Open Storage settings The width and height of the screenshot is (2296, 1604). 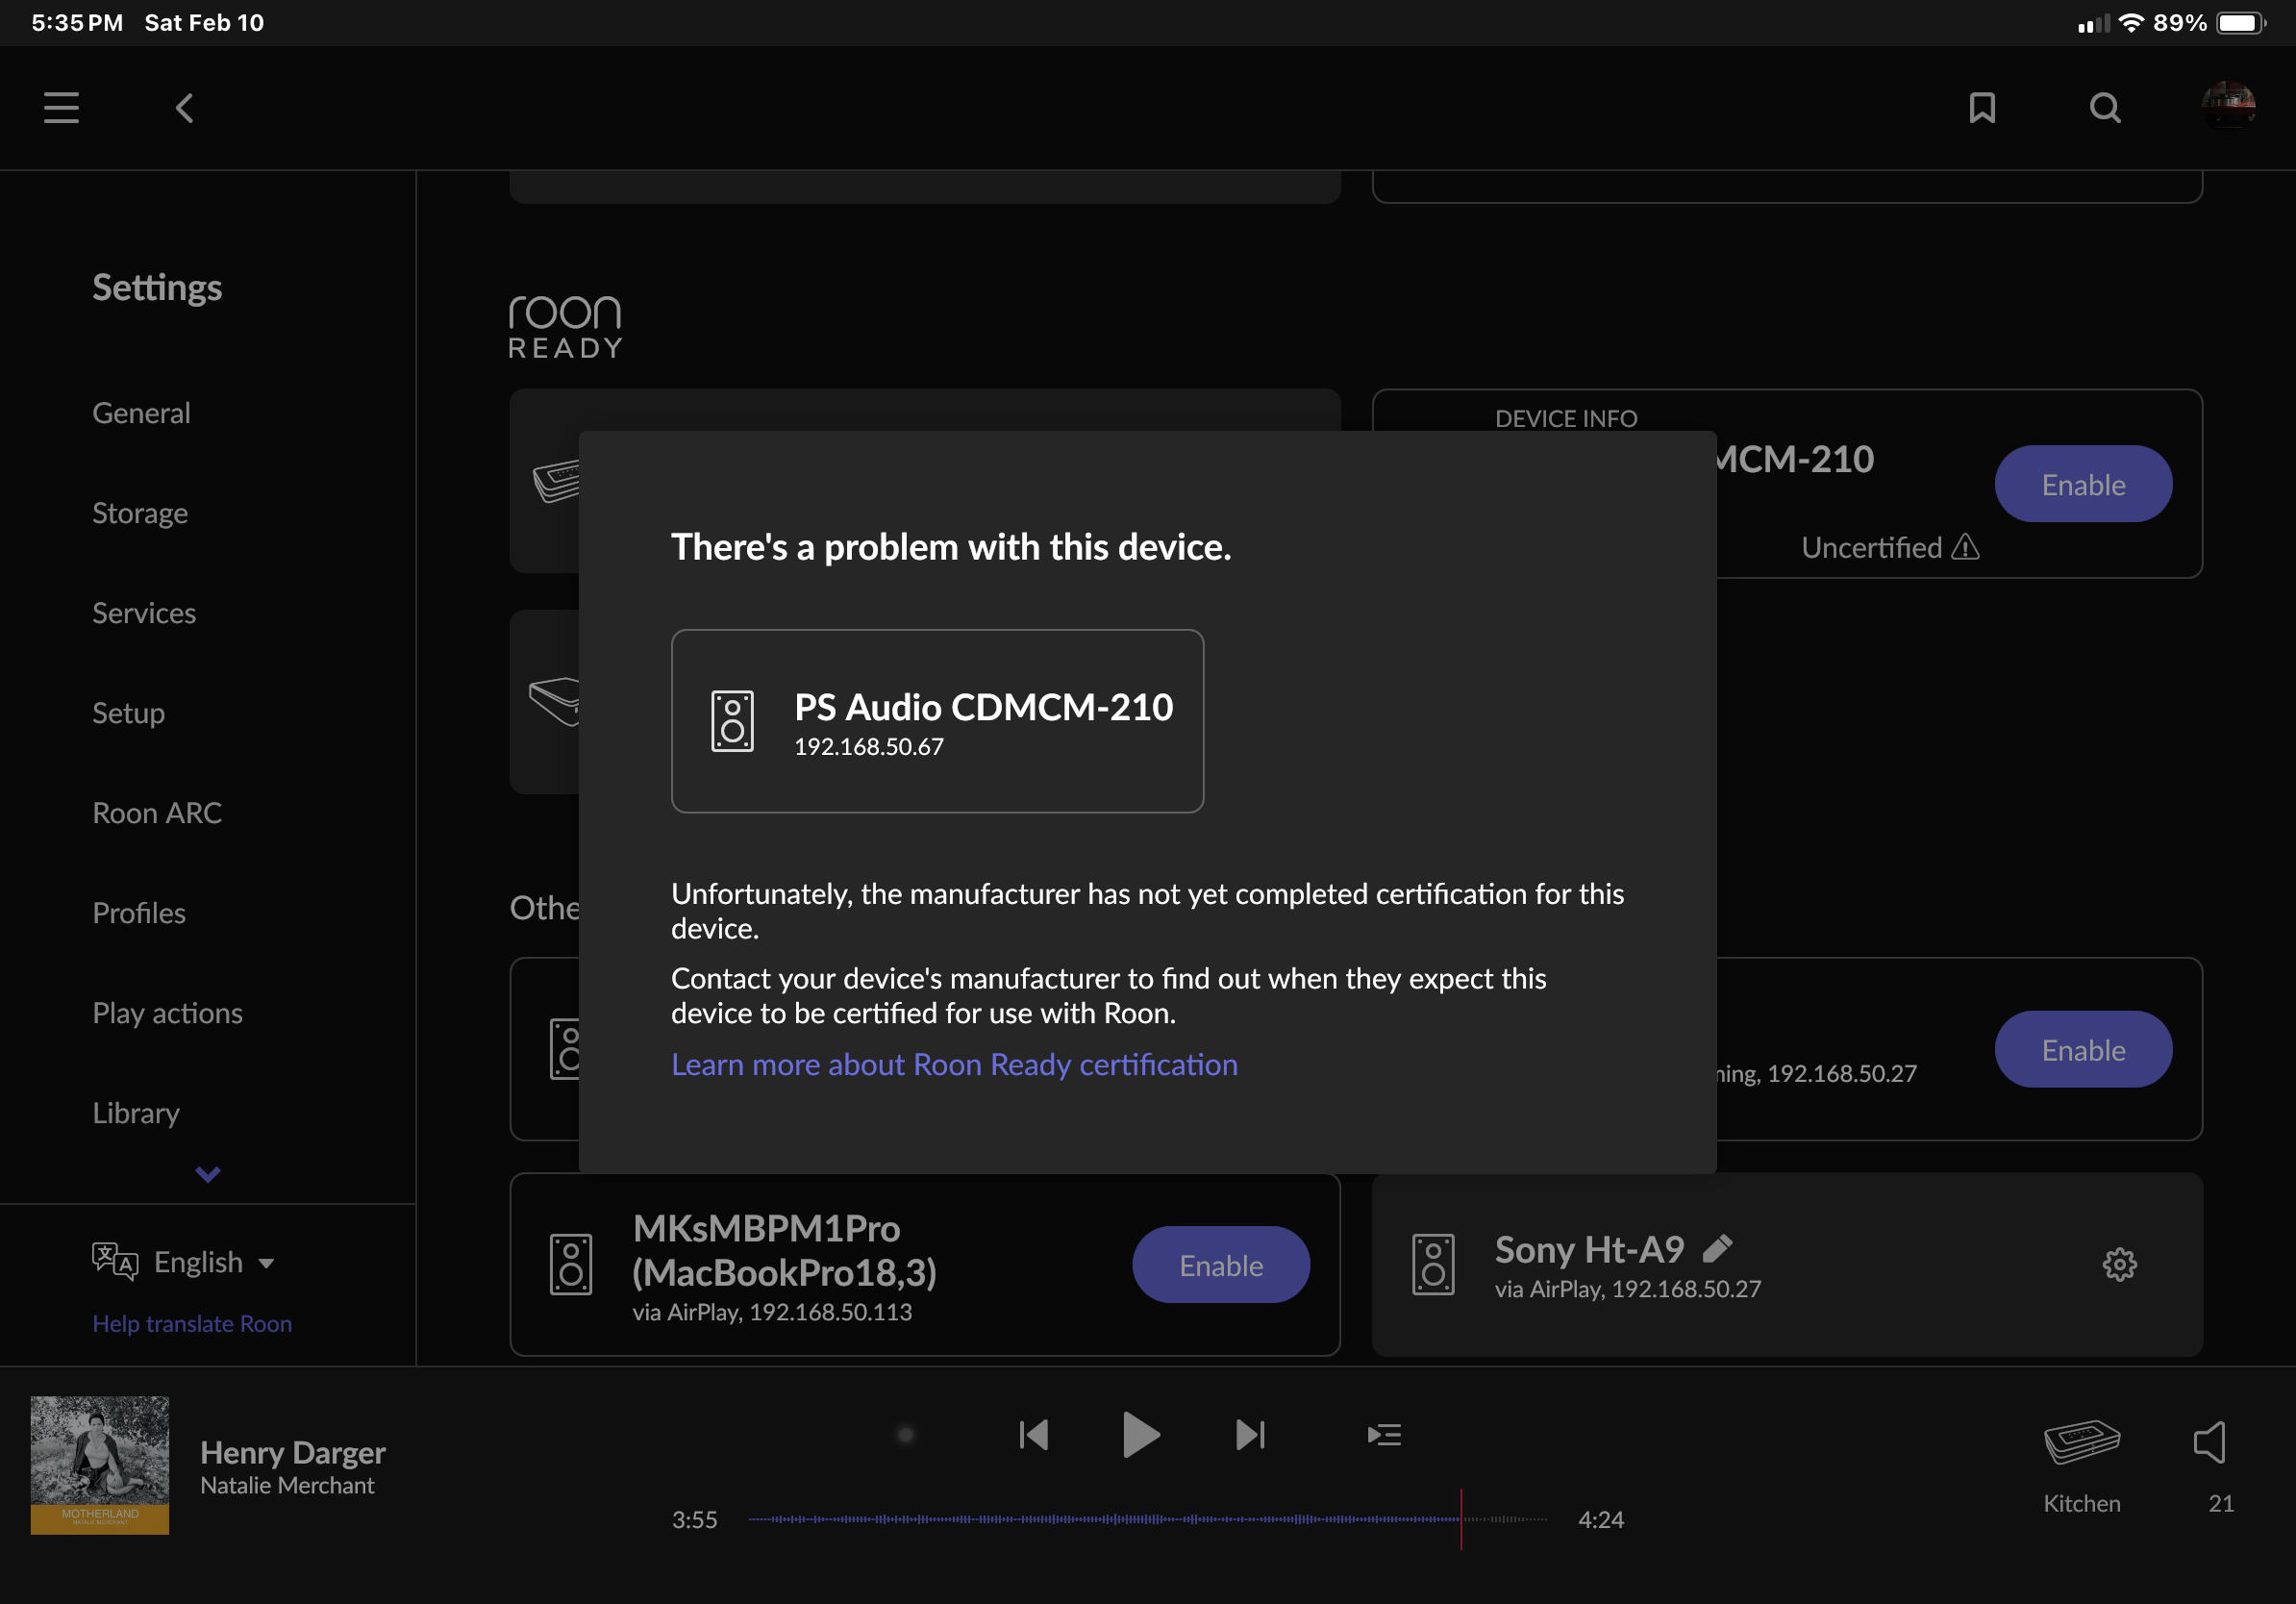tap(140, 513)
